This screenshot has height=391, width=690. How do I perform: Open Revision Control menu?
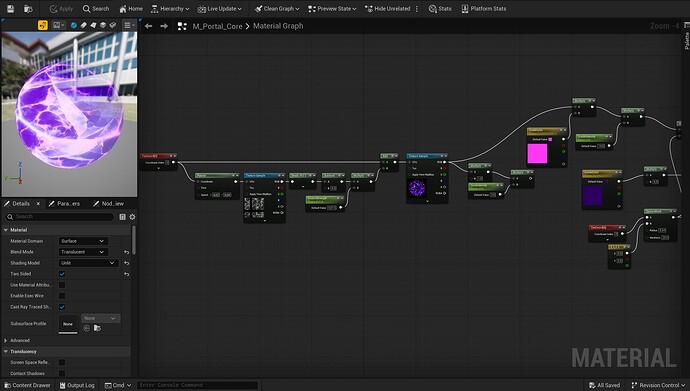[658, 385]
